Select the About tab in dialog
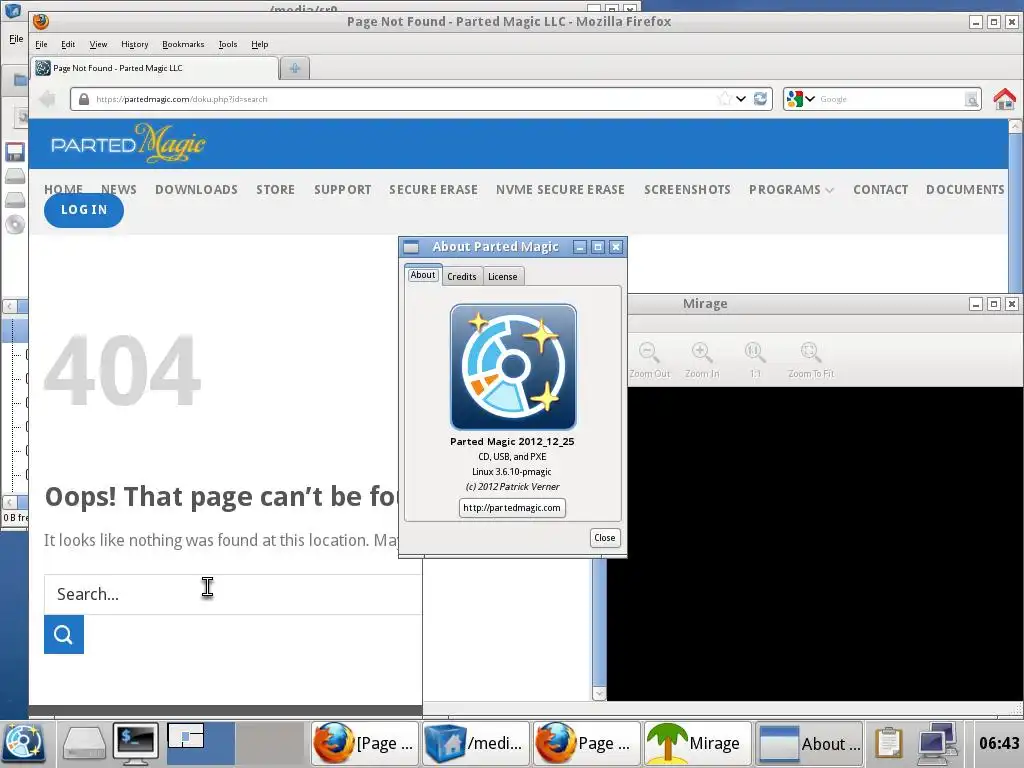Viewport: 1024px width, 768px height. 423,275
